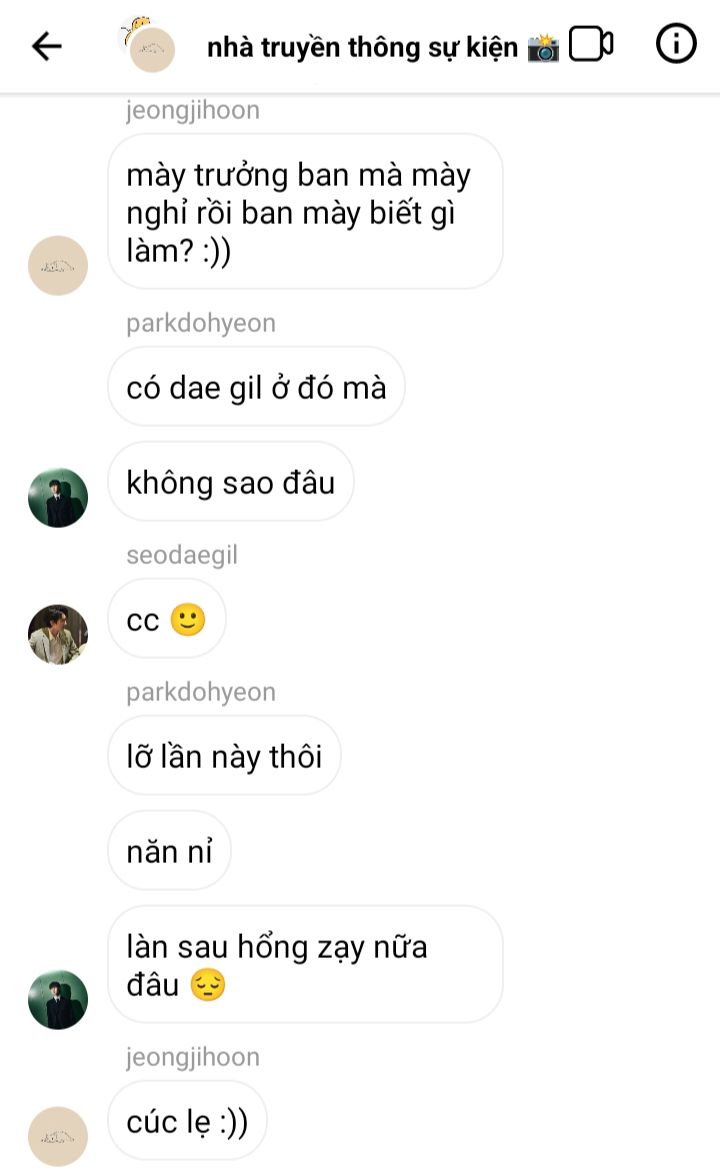
Task: Tap the first parkdohyeon username label
Action: click(x=200, y=323)
